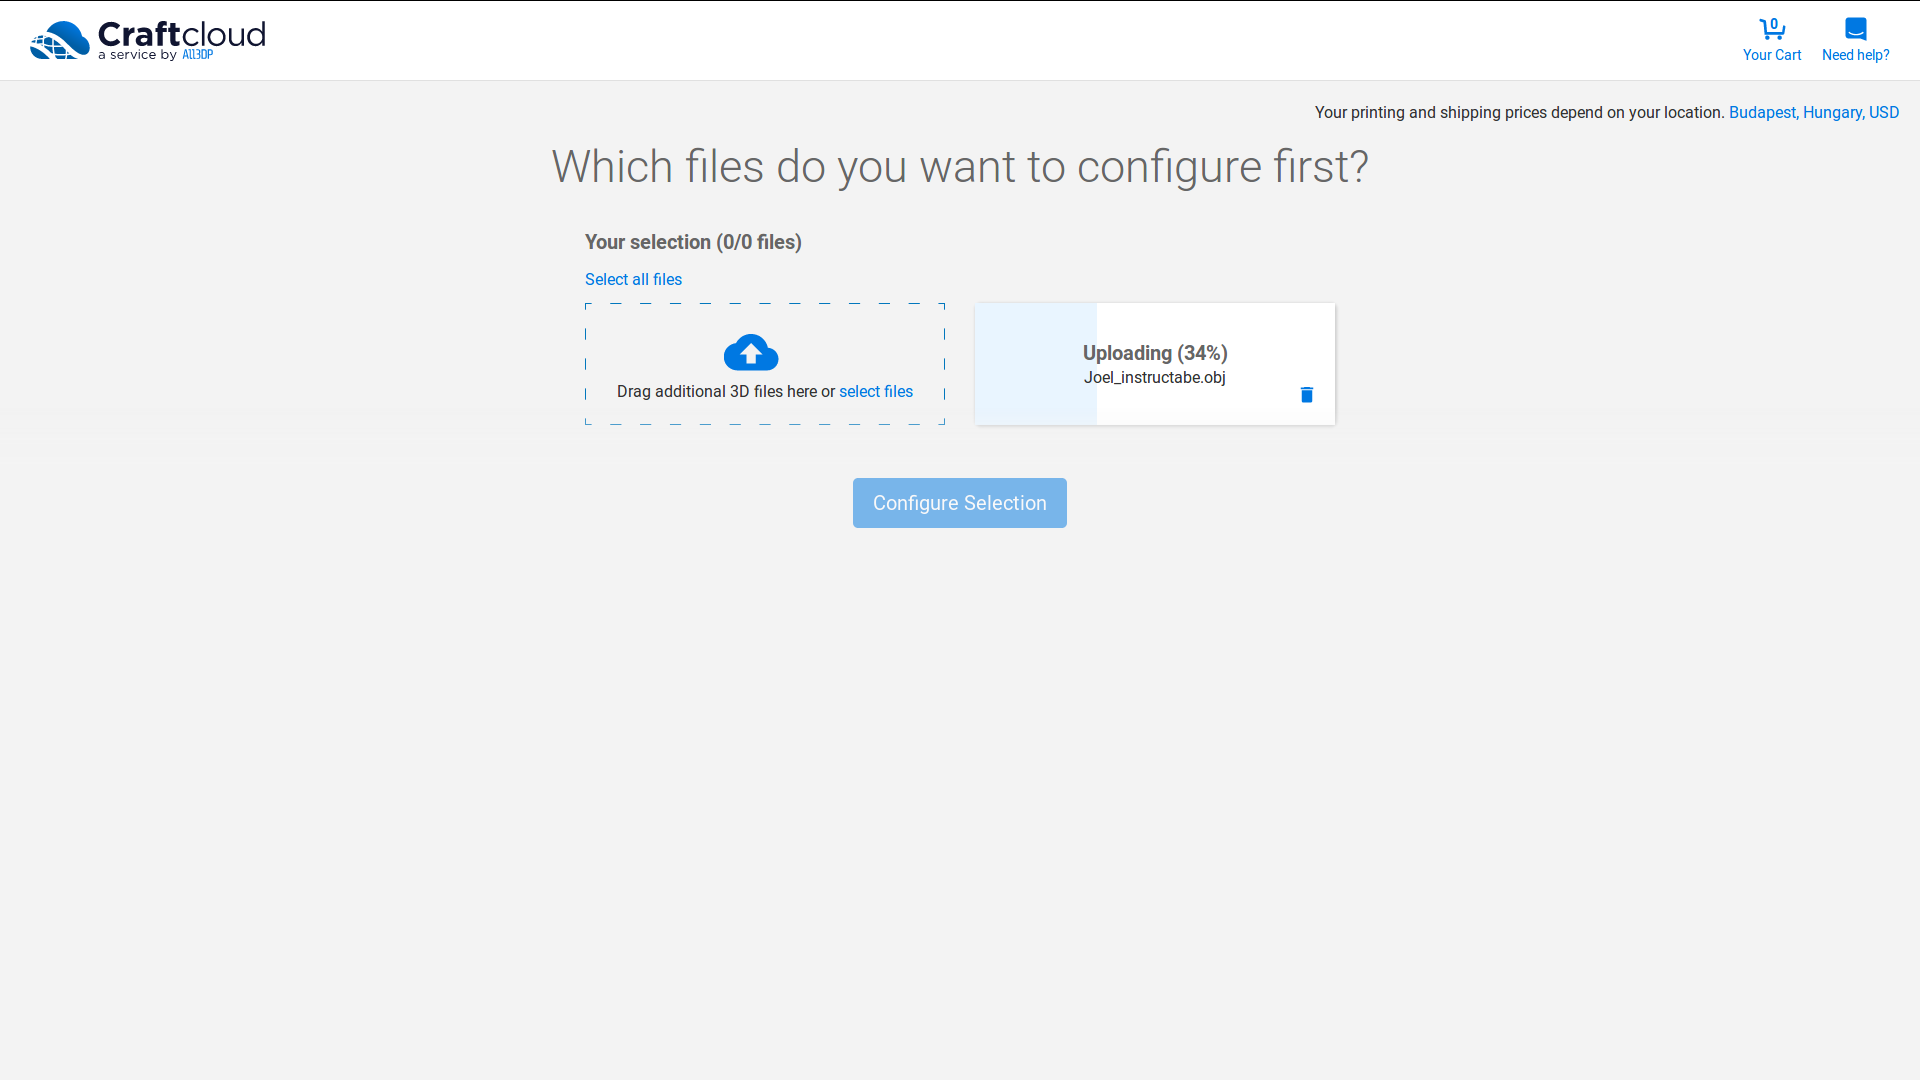Open the Craftcloud home logo
Screen dimensions: 1920x1080
click(147, 40)
